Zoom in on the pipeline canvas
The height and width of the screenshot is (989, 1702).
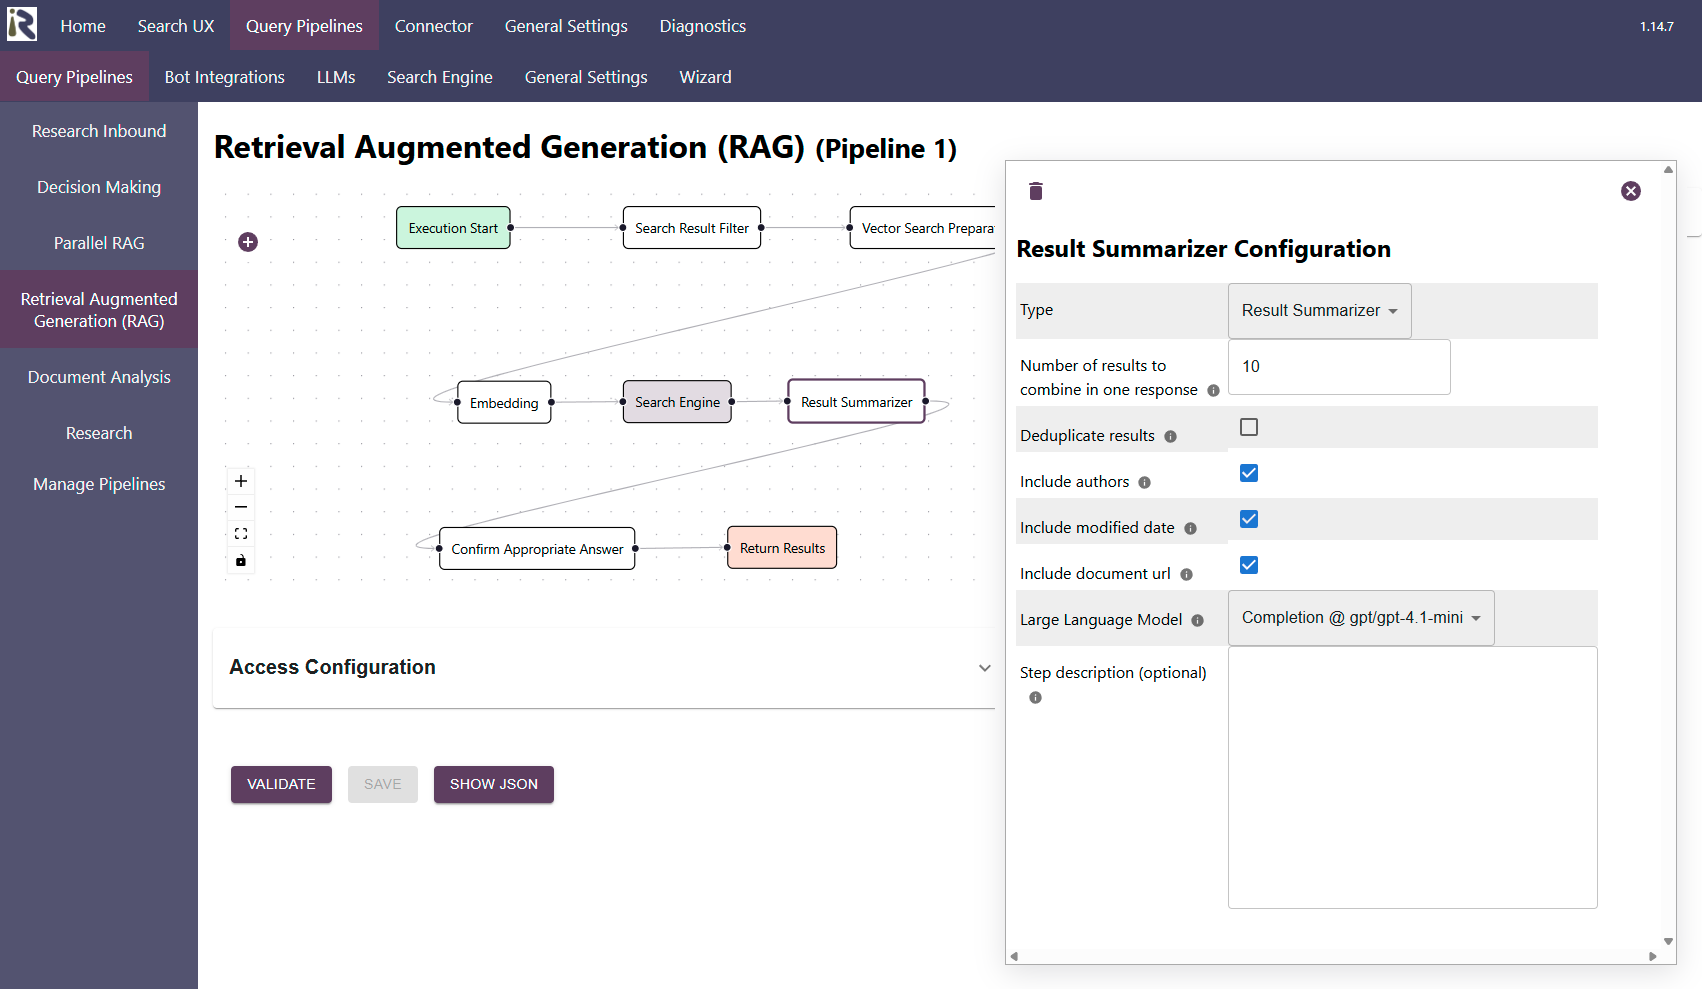coord(241,481)
